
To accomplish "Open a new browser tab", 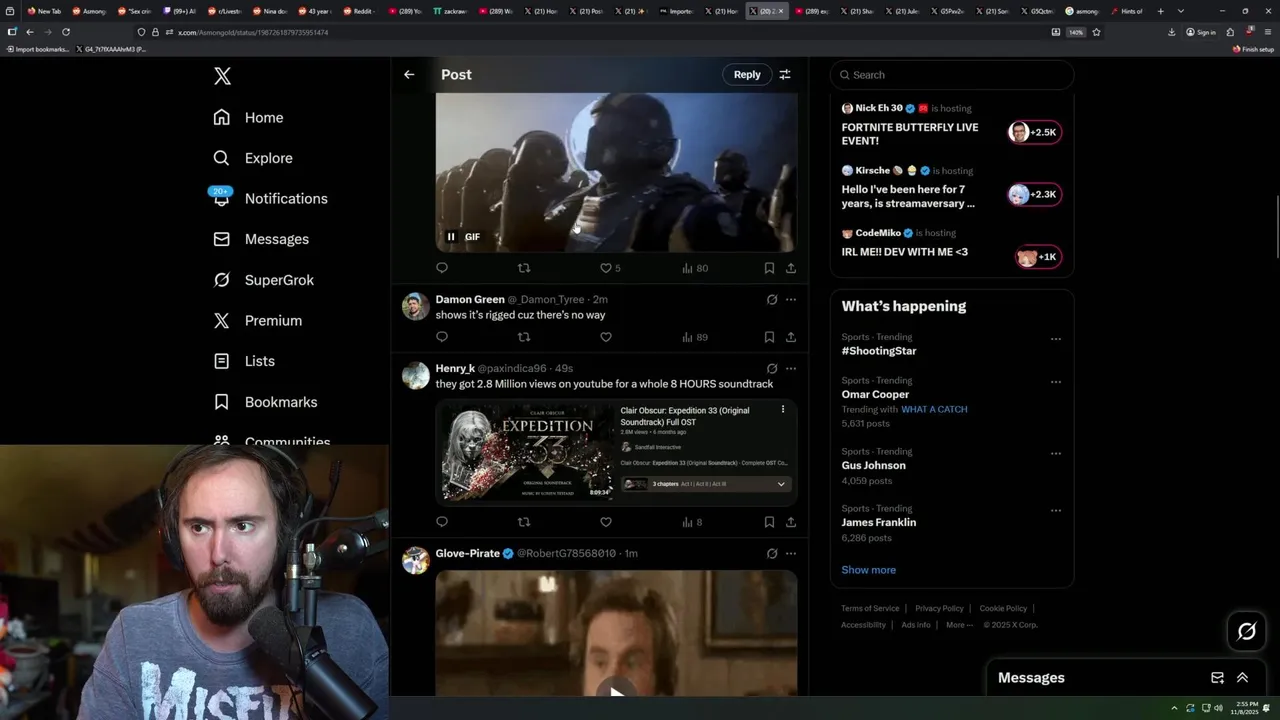I will coord(1160,11).
